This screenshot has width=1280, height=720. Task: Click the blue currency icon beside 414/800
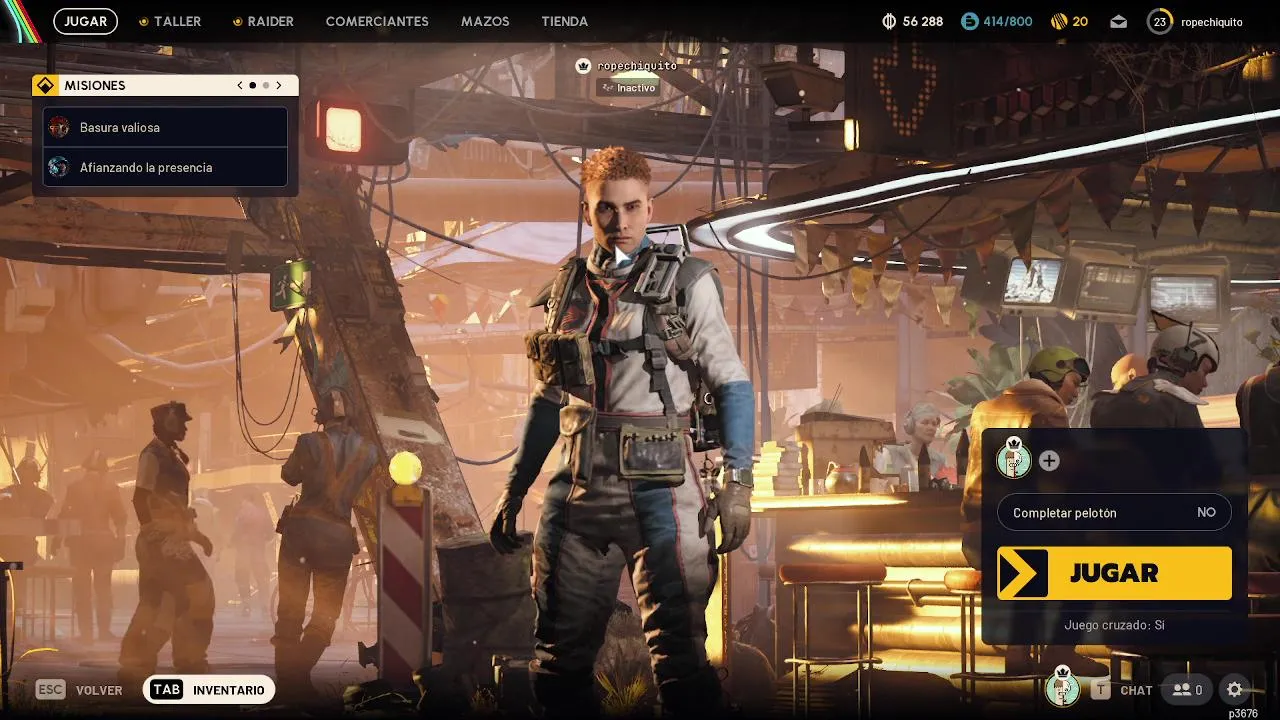tap(969, 21)
